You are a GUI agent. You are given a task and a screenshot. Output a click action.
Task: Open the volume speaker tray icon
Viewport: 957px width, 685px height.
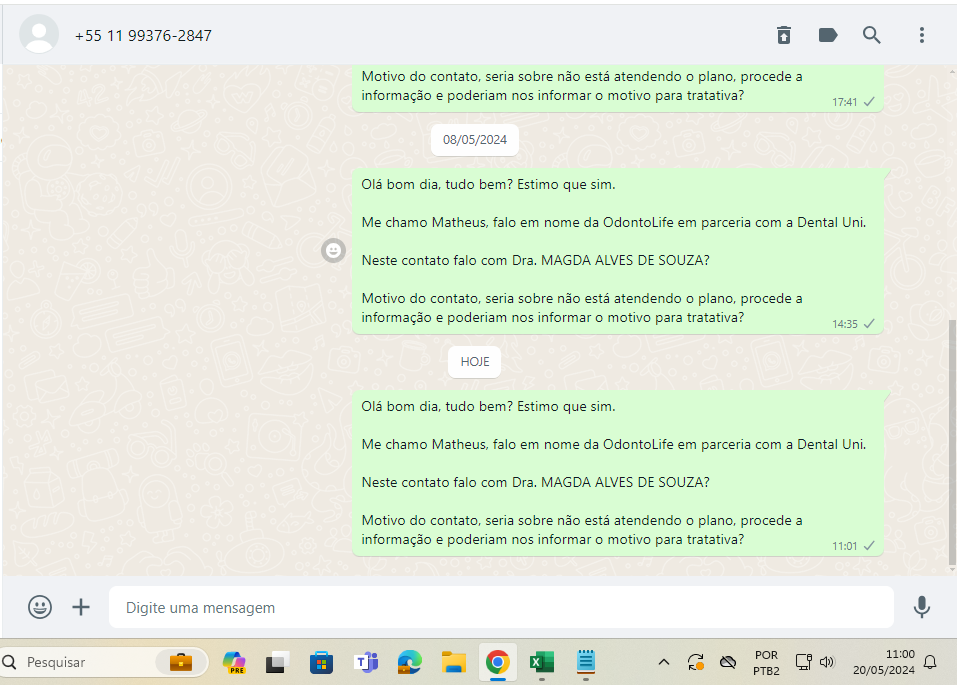tap(827, 662)
